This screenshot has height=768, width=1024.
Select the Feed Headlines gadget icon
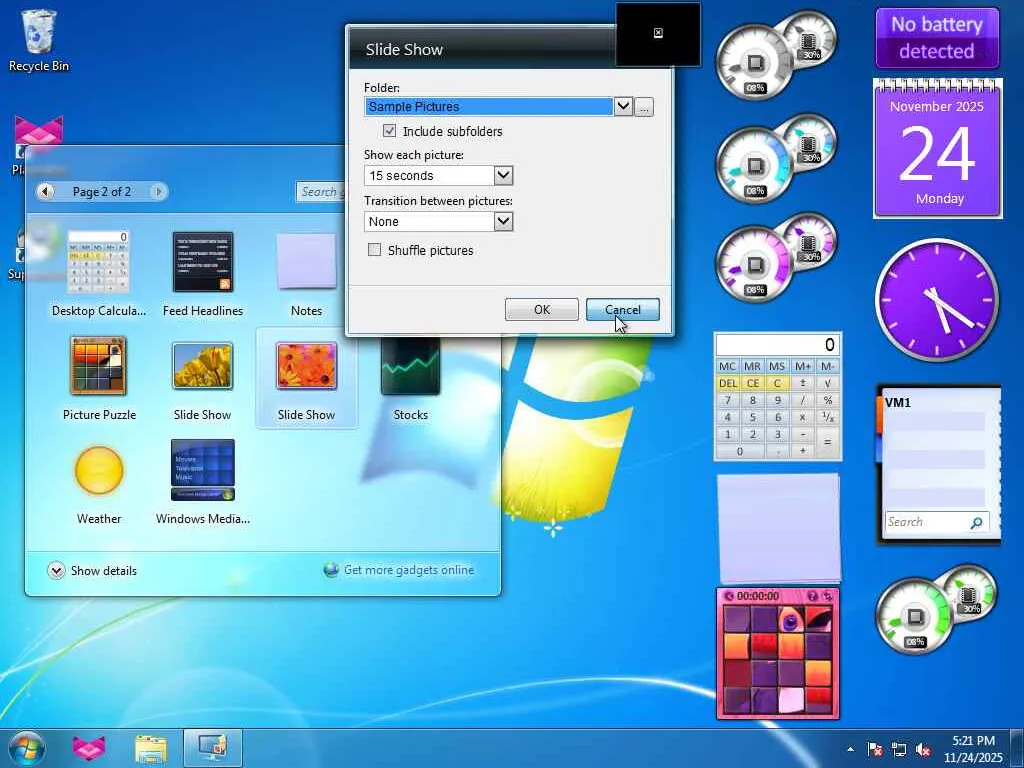[202, 263]
